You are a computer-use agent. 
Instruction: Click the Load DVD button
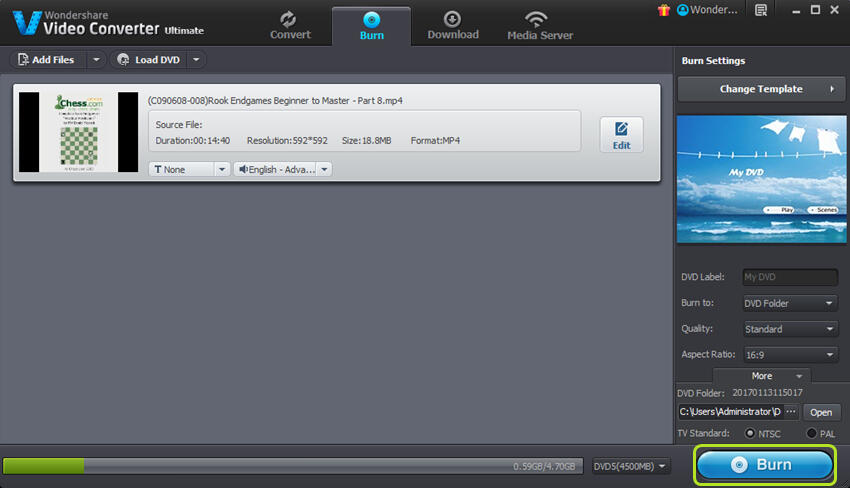(x=149, y=60)
